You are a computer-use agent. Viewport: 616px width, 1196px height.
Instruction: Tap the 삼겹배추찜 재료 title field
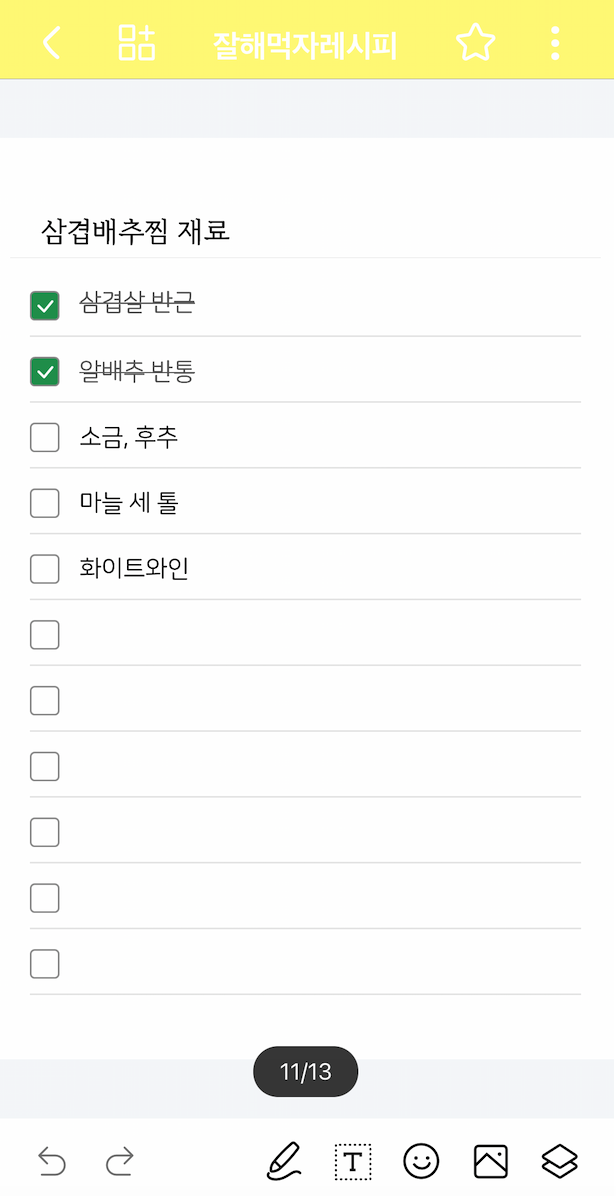(136, 232)
